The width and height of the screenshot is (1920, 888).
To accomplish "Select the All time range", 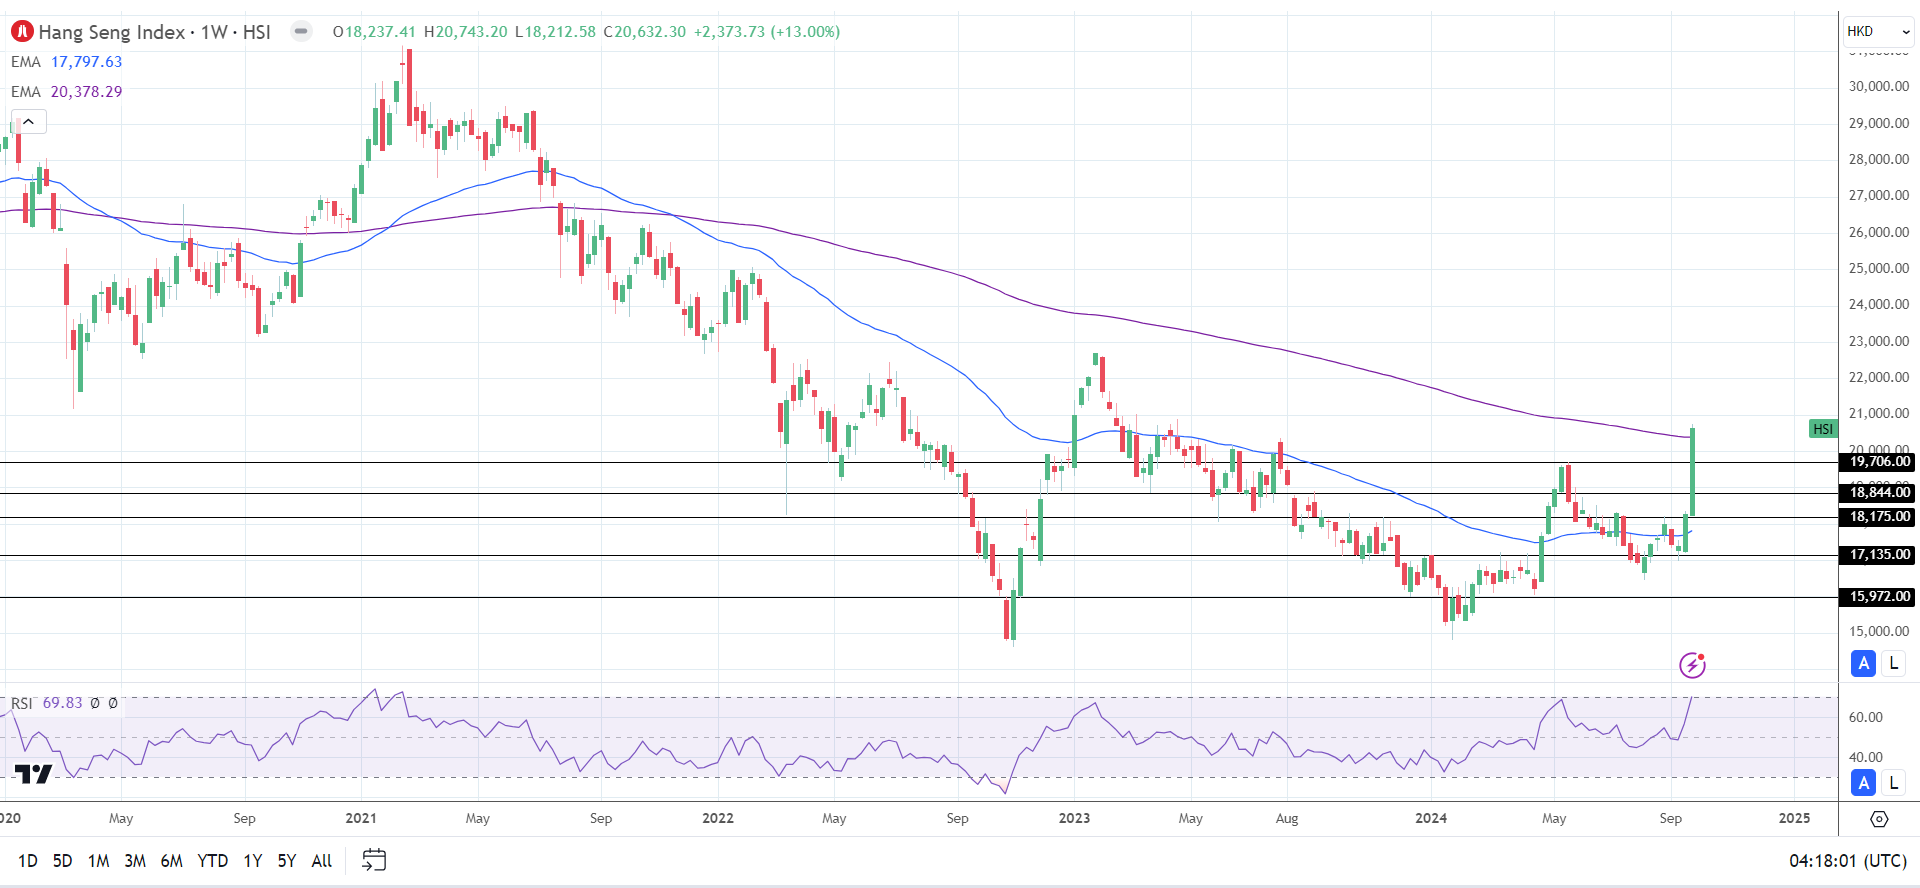I will (322, 861).
